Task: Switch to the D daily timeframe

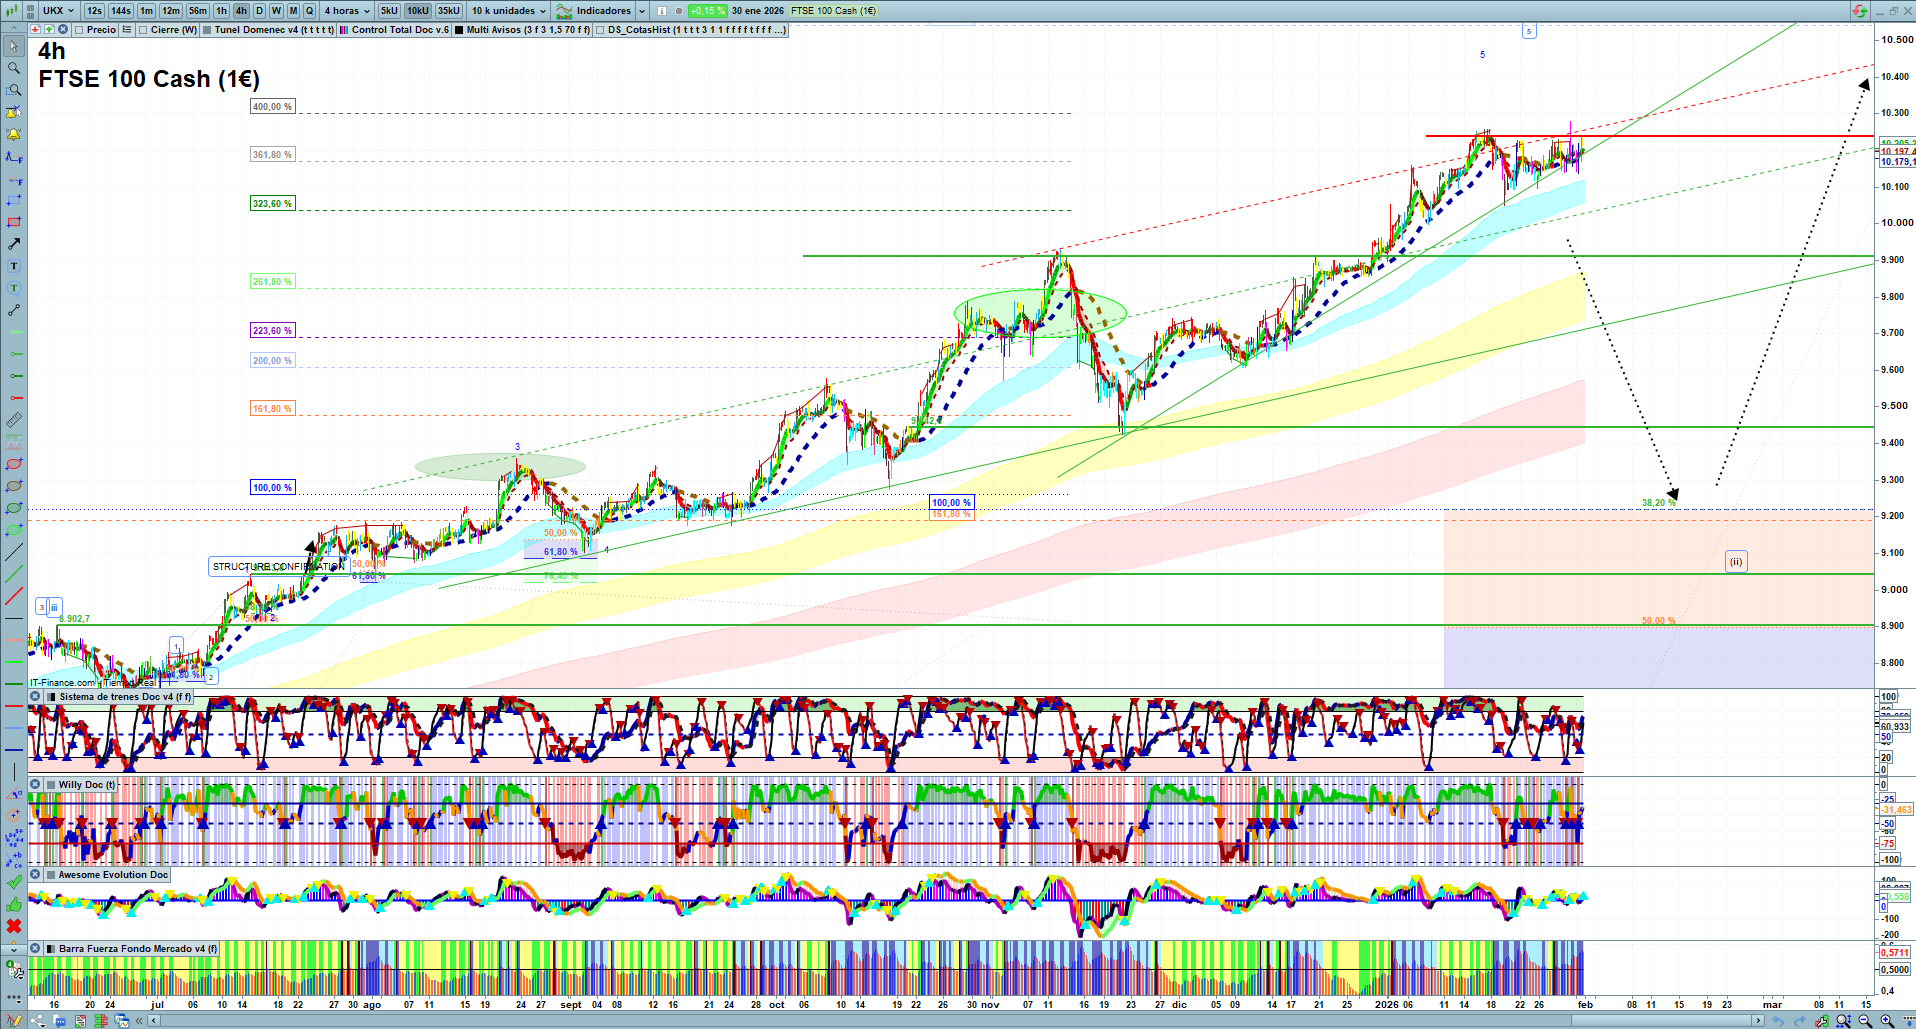Action: coord(259,11)
